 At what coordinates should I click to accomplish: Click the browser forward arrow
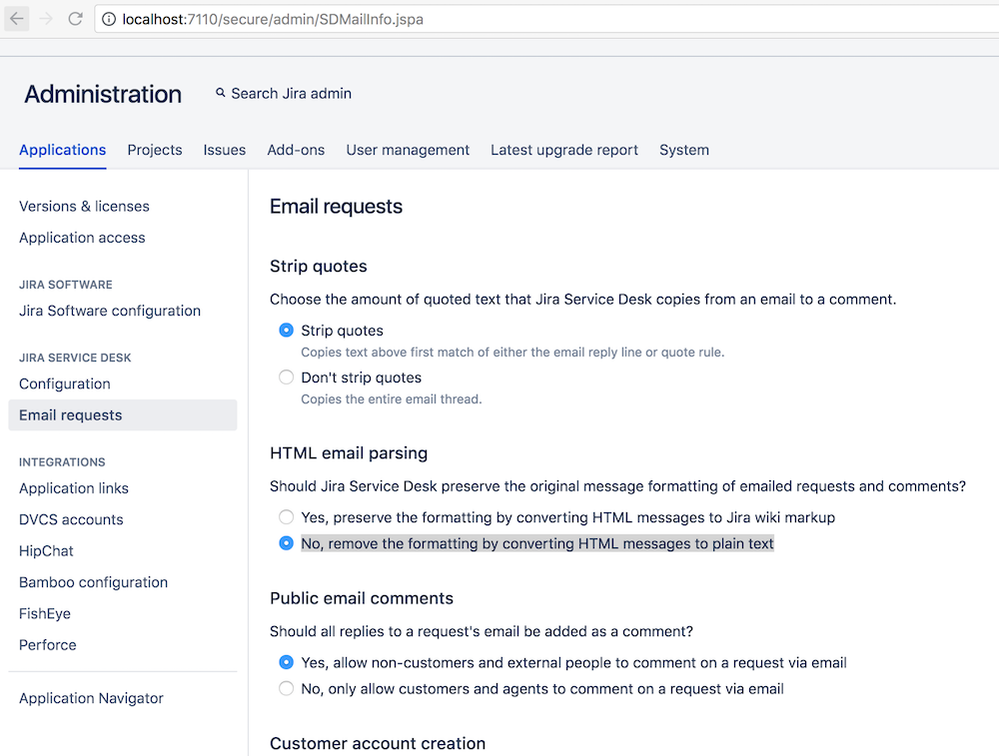[x=46, y=19]
